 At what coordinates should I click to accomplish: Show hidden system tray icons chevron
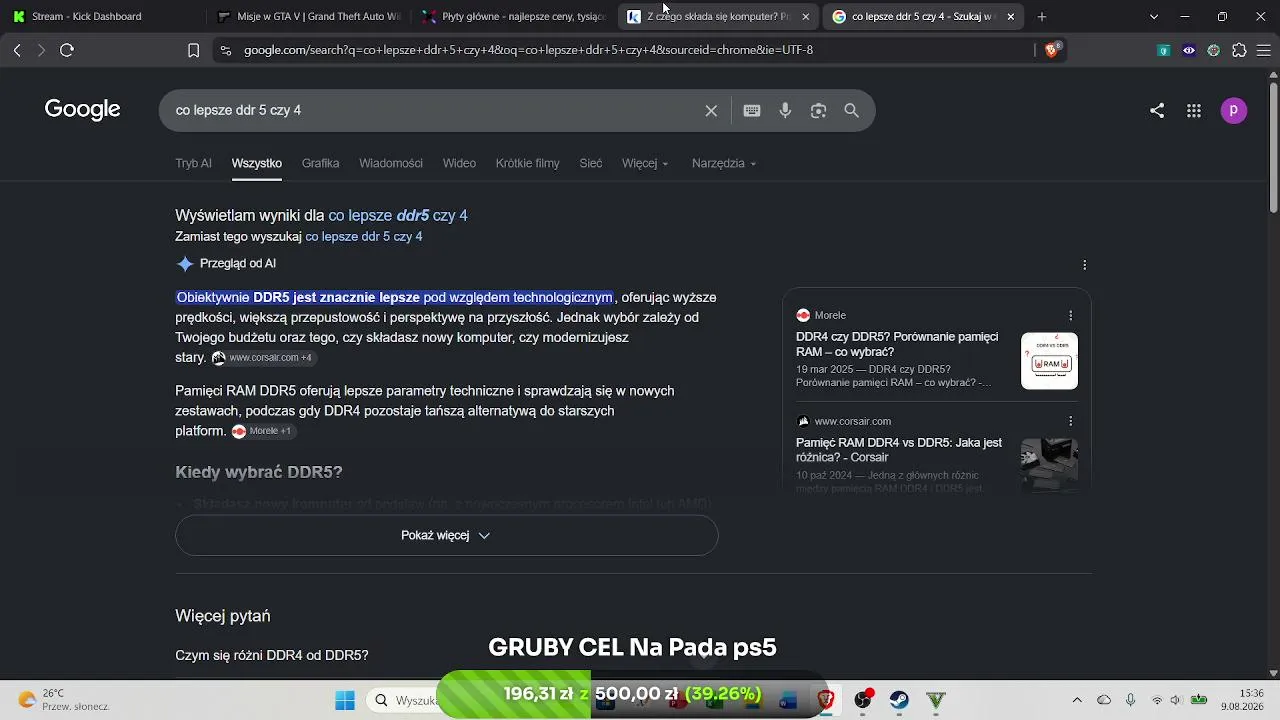(x=1077, y=700)
